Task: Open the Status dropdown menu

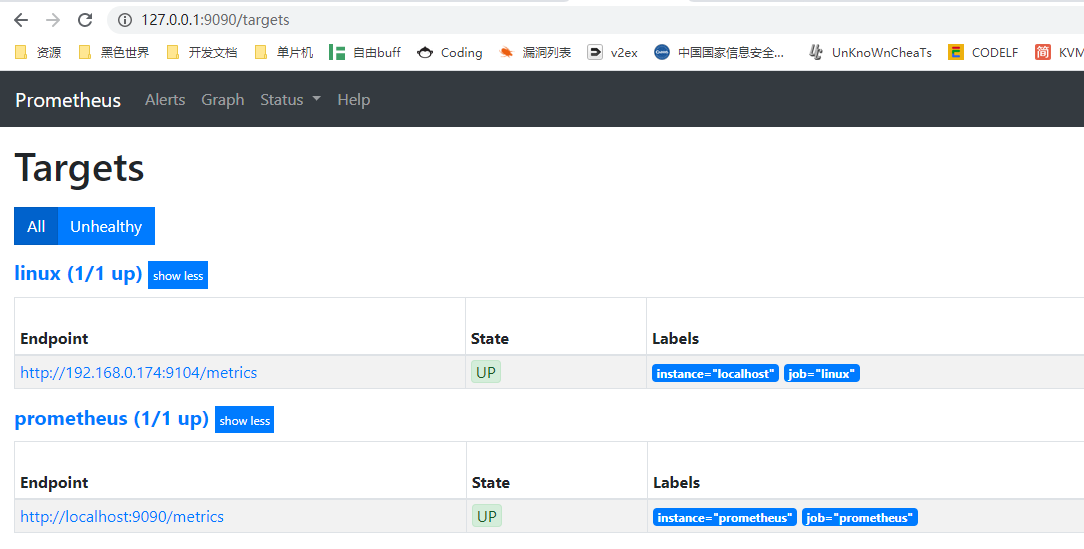Action: pos(290,100)
